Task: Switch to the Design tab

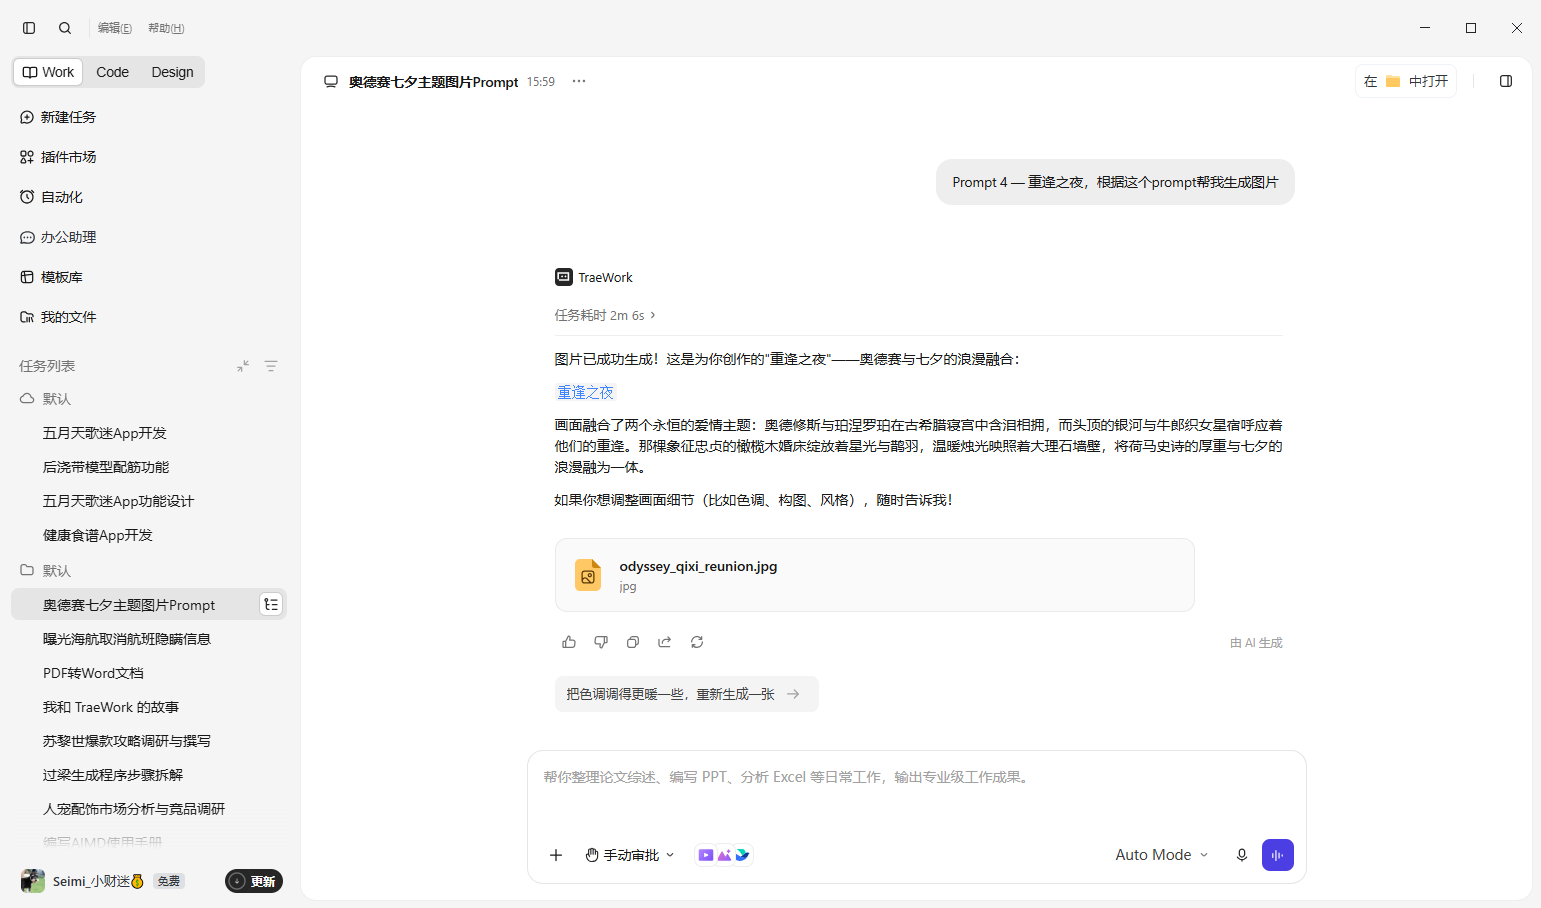Action: click(172, 72)
